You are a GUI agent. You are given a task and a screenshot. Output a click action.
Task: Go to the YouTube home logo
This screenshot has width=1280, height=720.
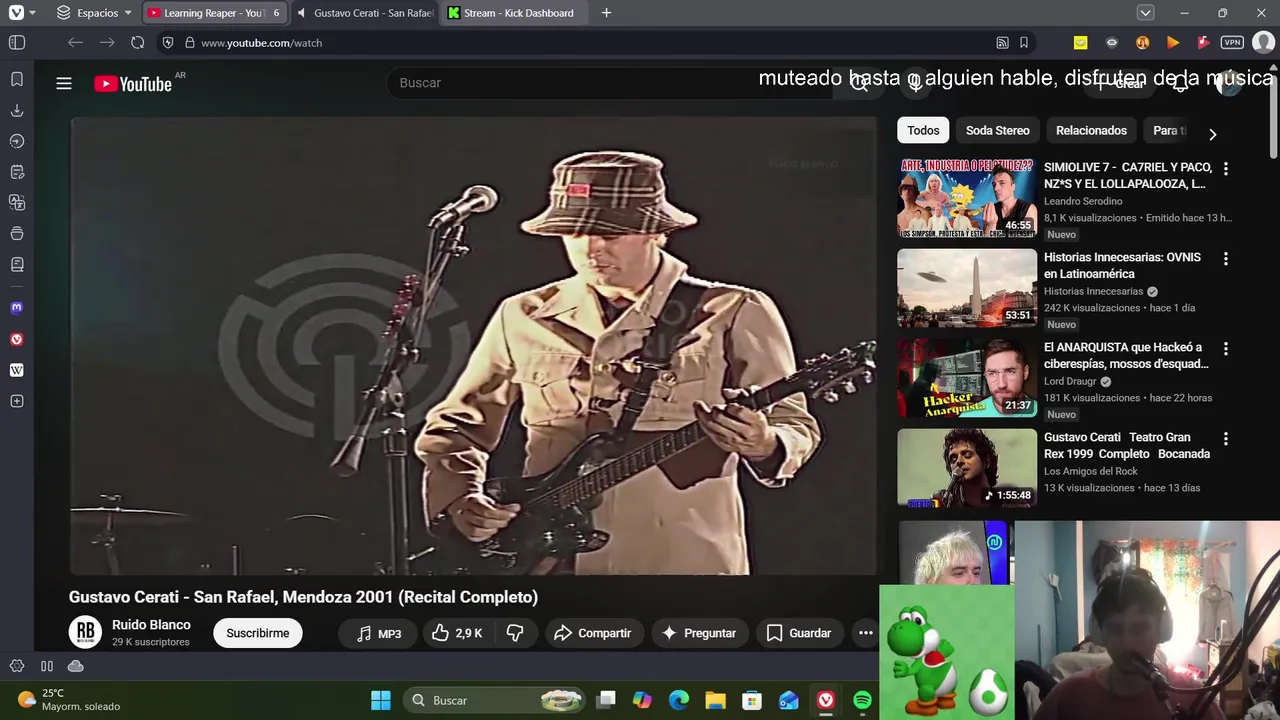click(134, 84)
